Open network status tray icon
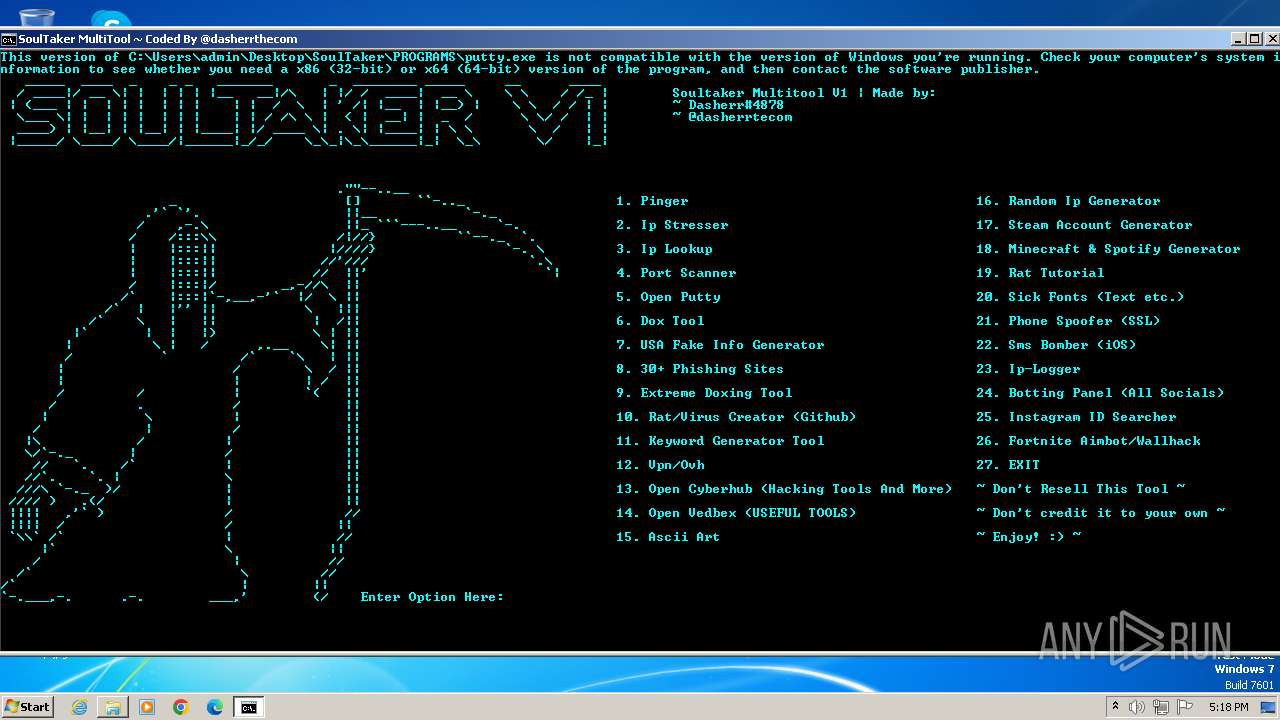The height and width of the screenshot is (720, 1280). 1161,707
